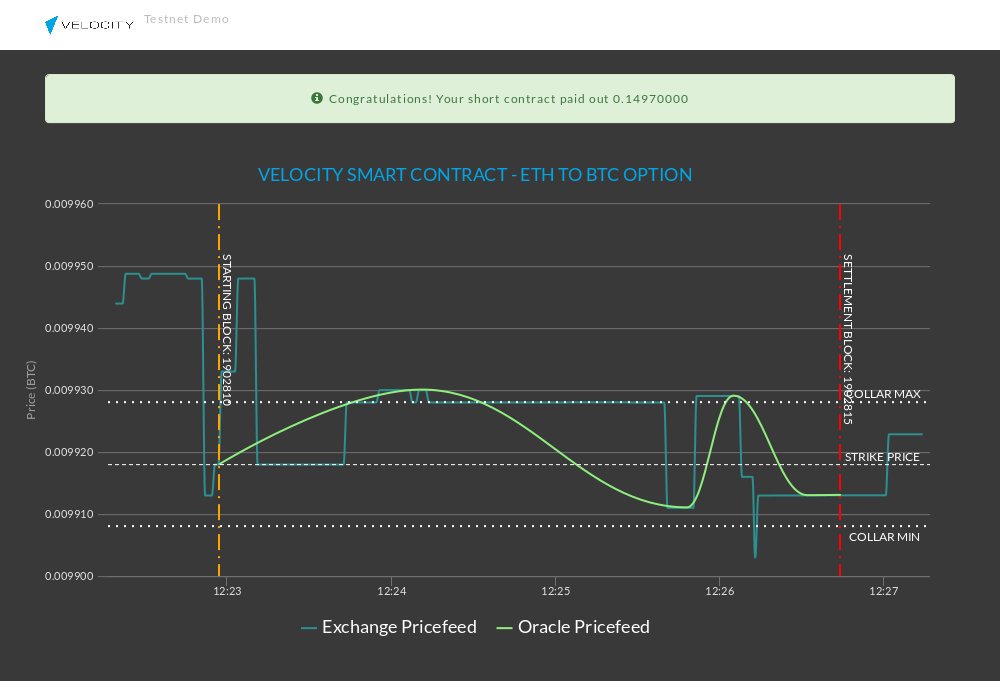
Task: Click the Settlement Block marker label
Action: point(848,339)
